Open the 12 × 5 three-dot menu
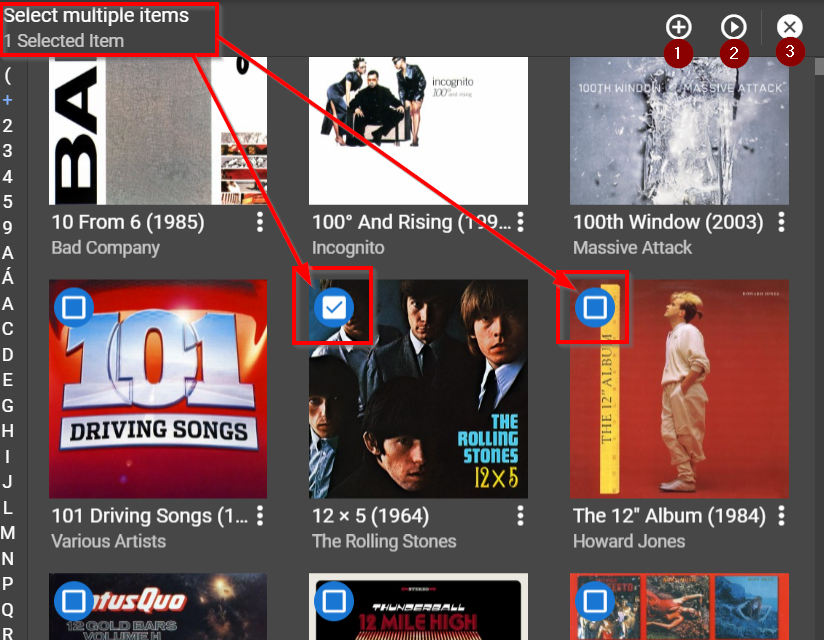This screenshot has height=640, width=824. (x=521, y=516)
